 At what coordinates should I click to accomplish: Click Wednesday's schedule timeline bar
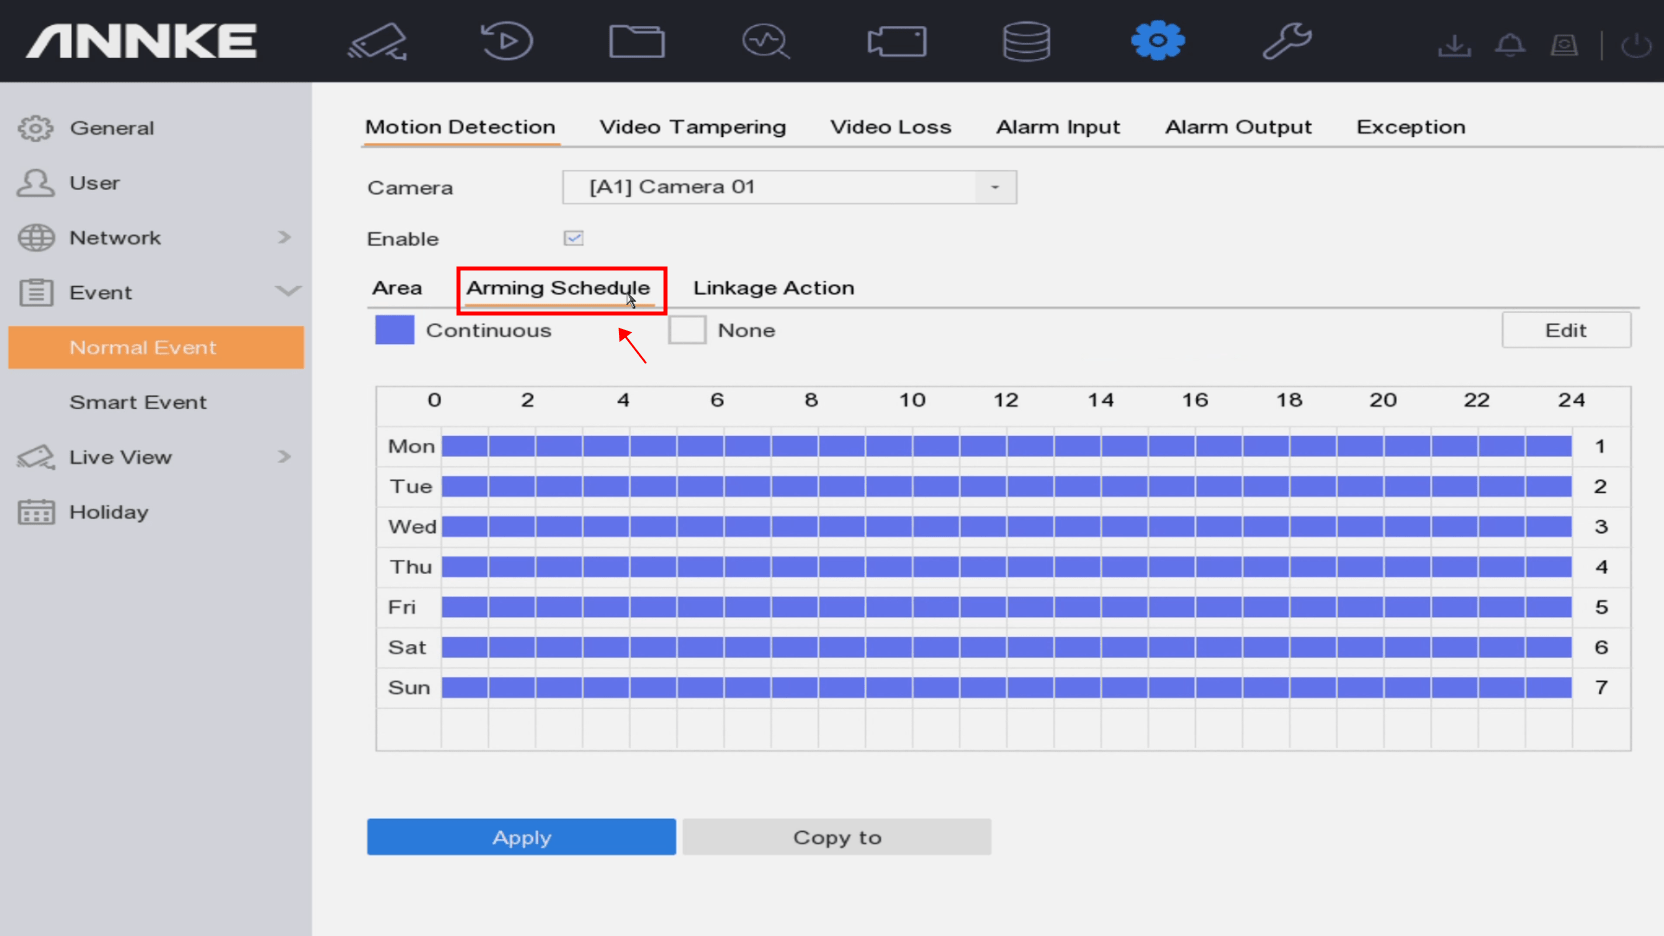[x=1006, y=527]
